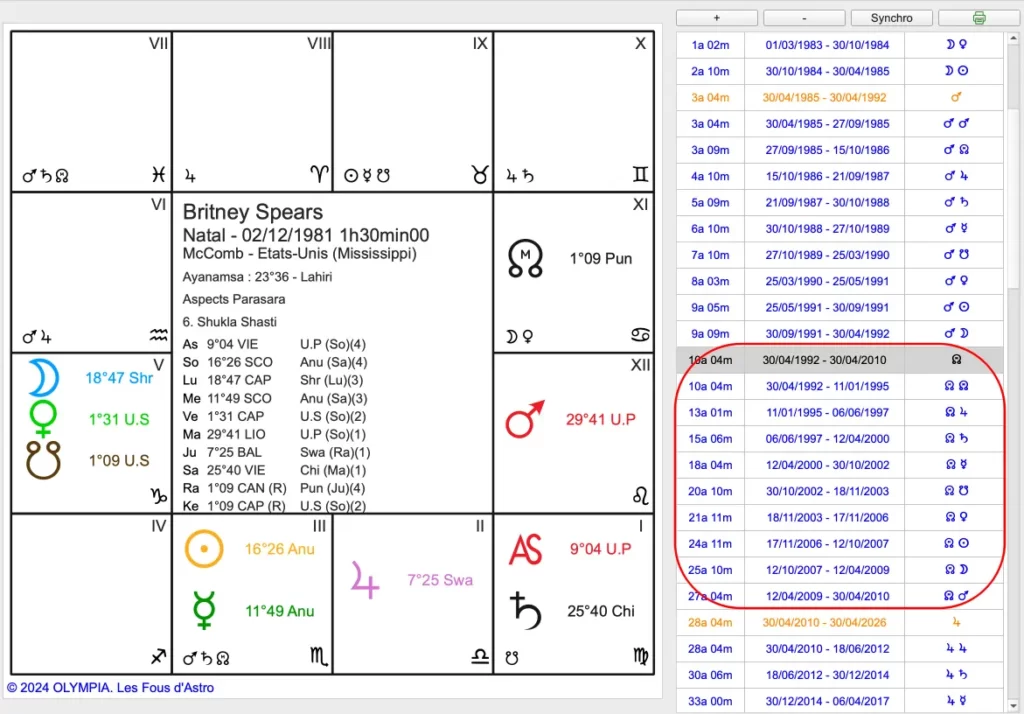Select the period 12/04/2009 - 30/04/2010
Screen dimensions: 1024x714
(840, 596)
